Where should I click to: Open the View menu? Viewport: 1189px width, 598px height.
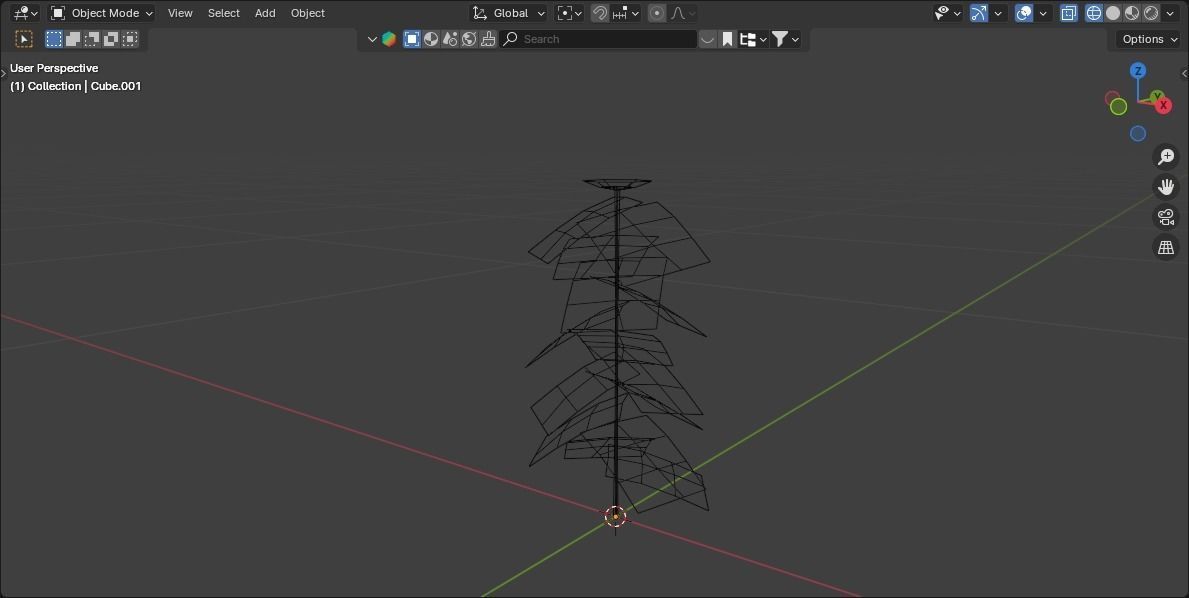[180, 13]
